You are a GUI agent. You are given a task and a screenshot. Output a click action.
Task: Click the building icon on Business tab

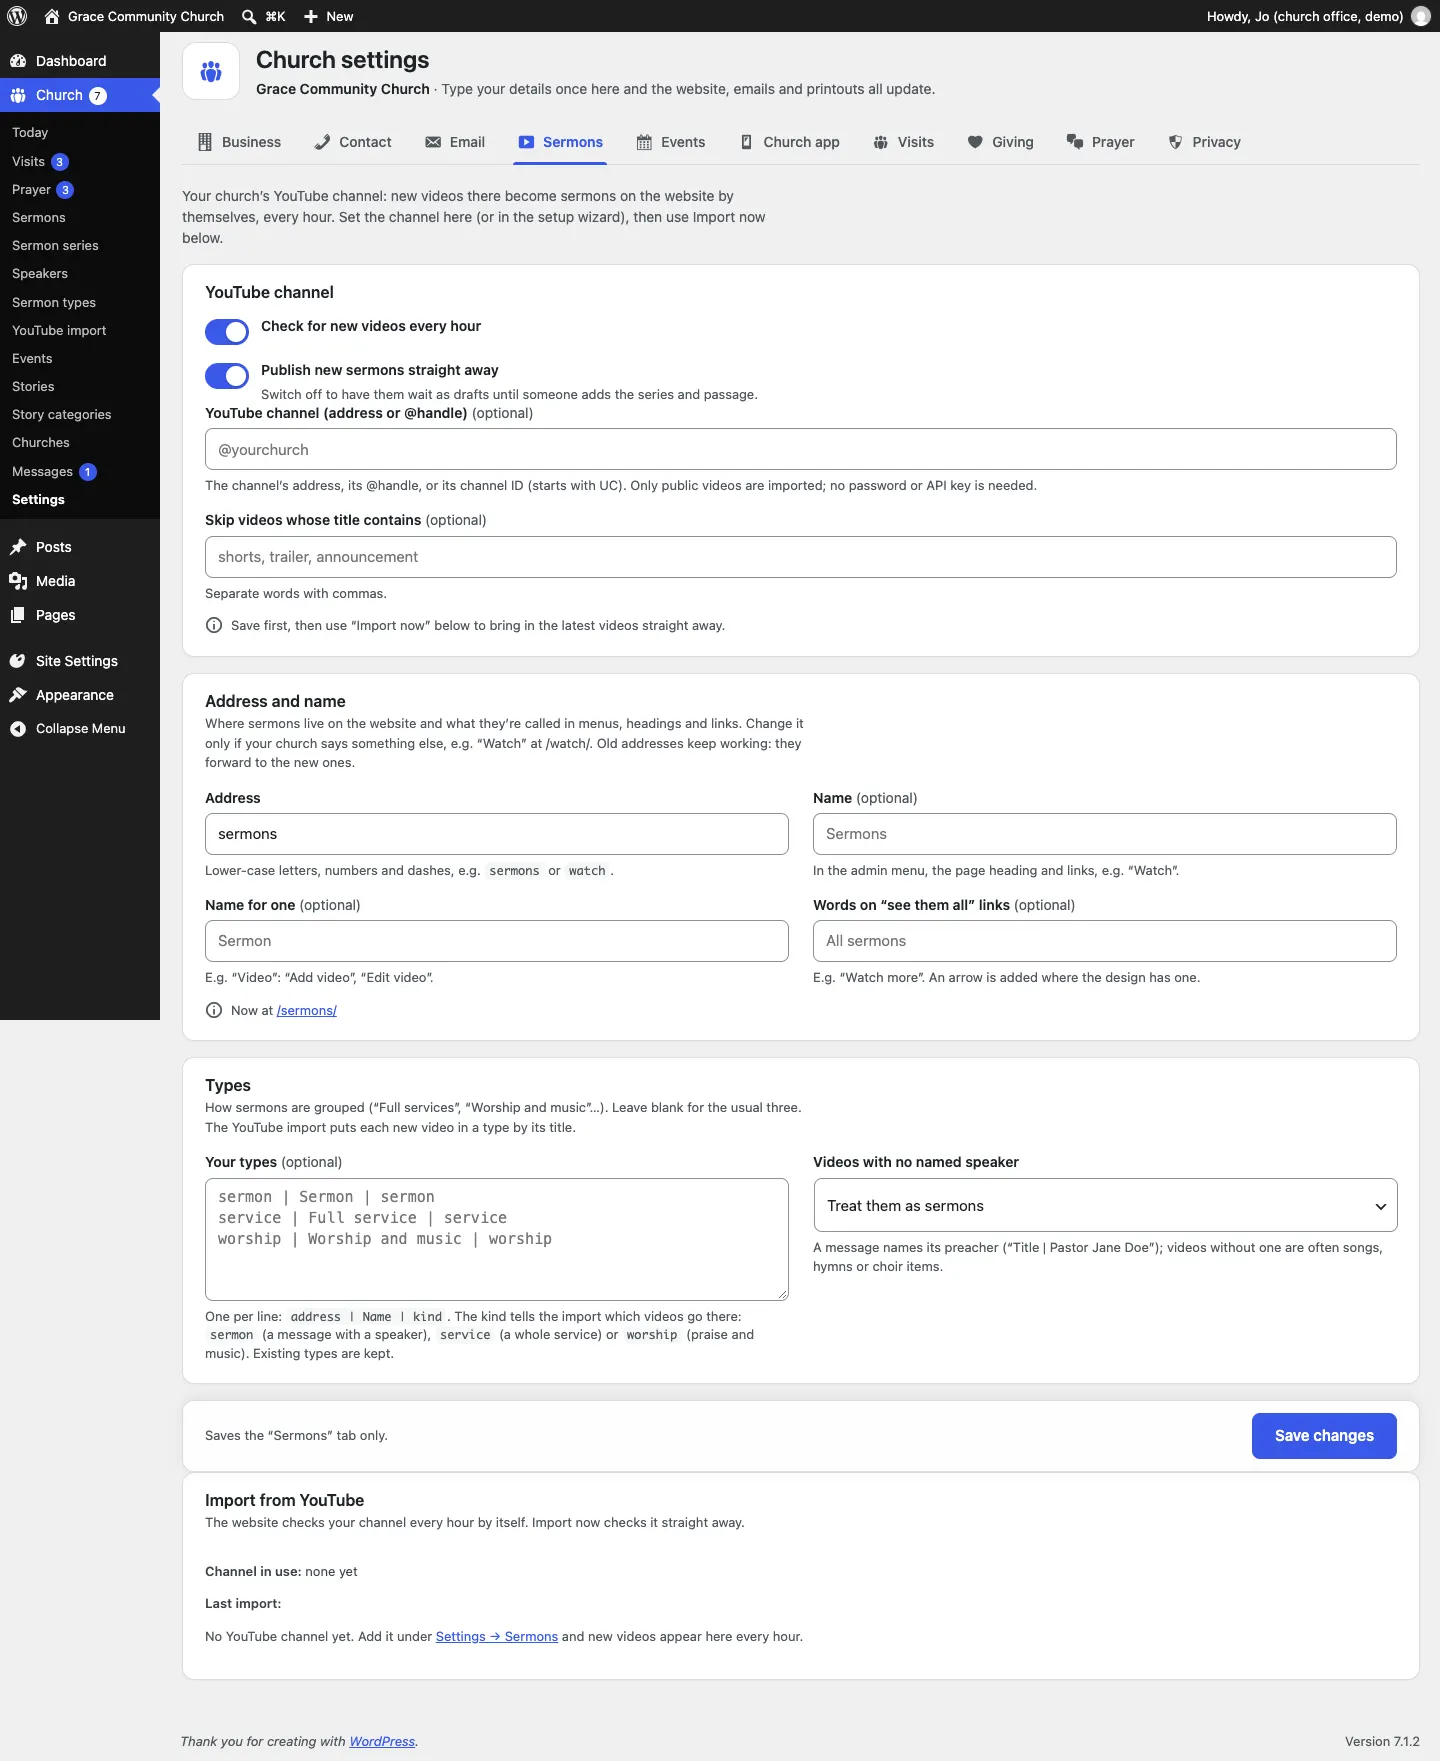click(x=205, y=142)
